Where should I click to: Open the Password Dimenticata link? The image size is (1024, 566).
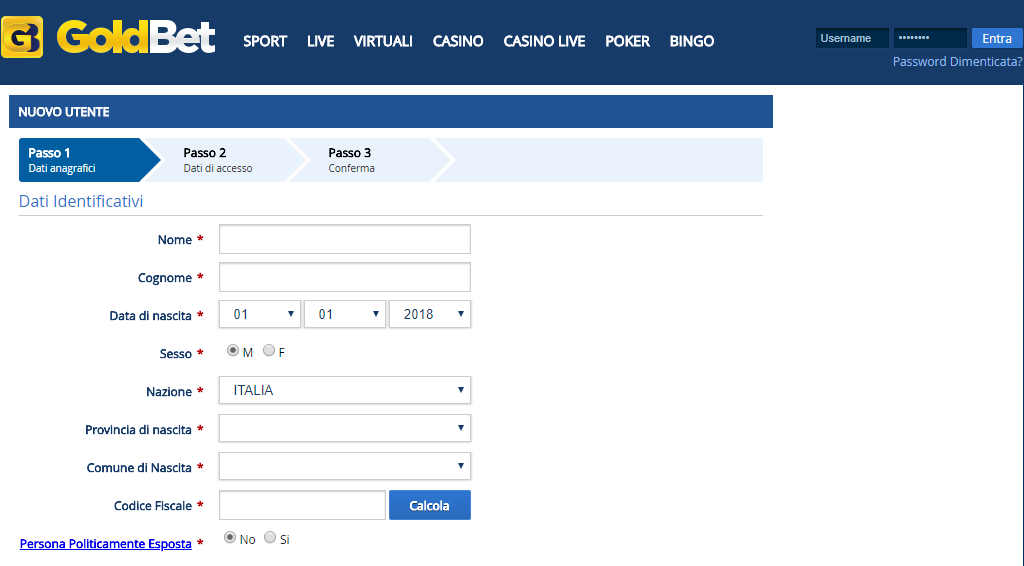957,62
